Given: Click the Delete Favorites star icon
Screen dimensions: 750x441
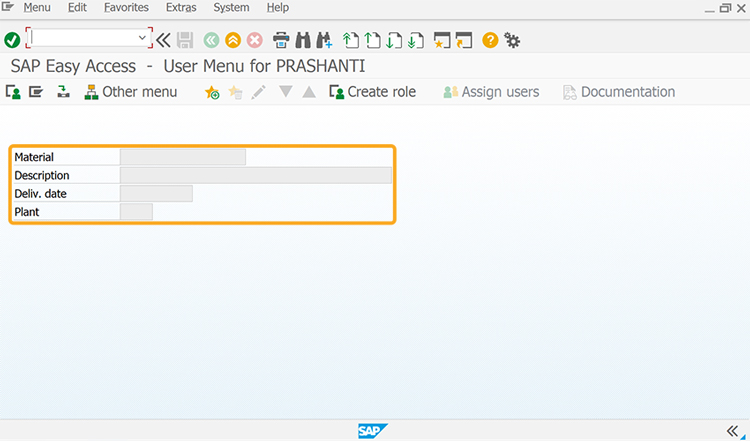Looking at the screenshot, I should [x=235, y=92].
